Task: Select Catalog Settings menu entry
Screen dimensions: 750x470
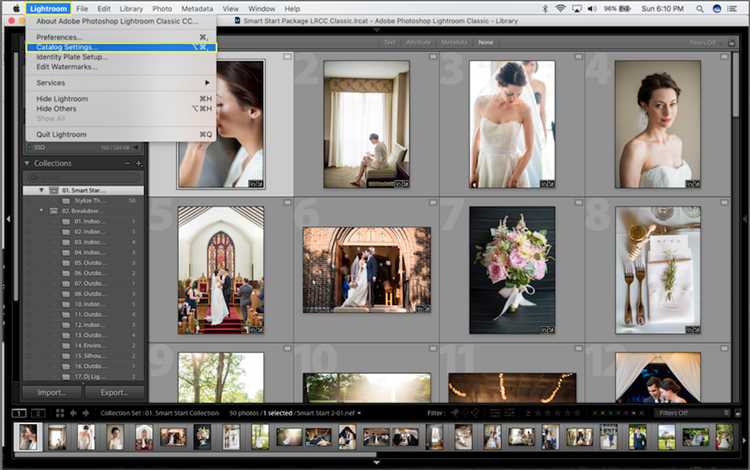Action: (x=121, y=47)
